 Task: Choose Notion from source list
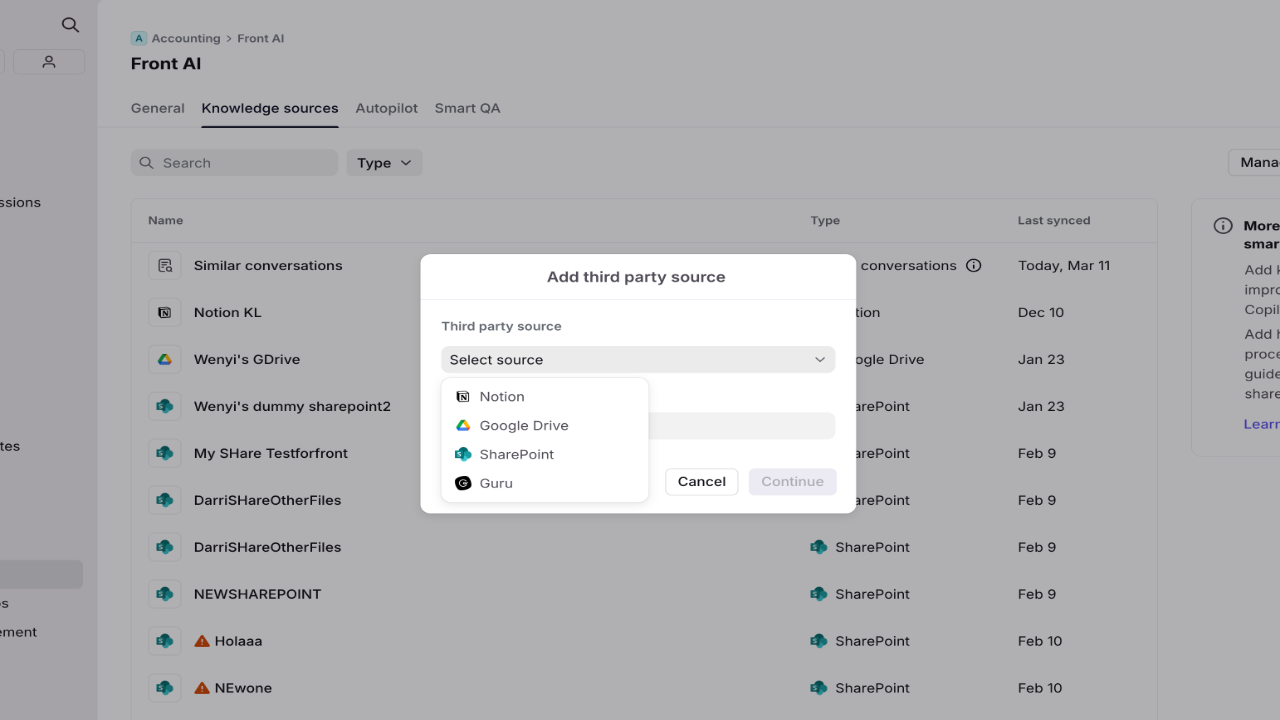tap(545, 397)
